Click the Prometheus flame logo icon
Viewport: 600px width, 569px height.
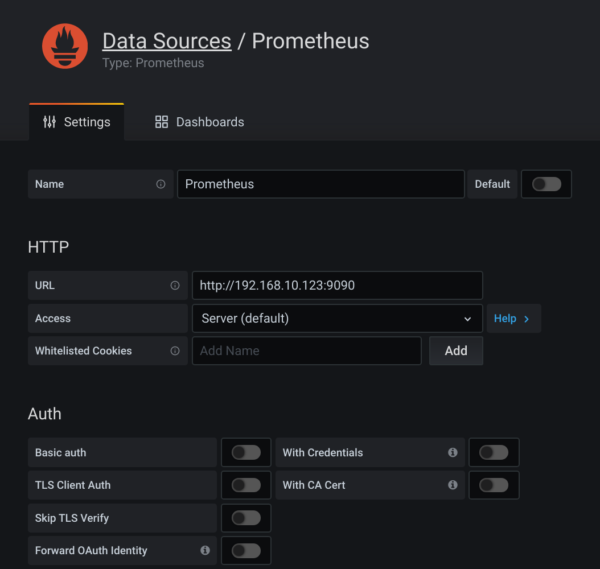click(x=65, y=46)
